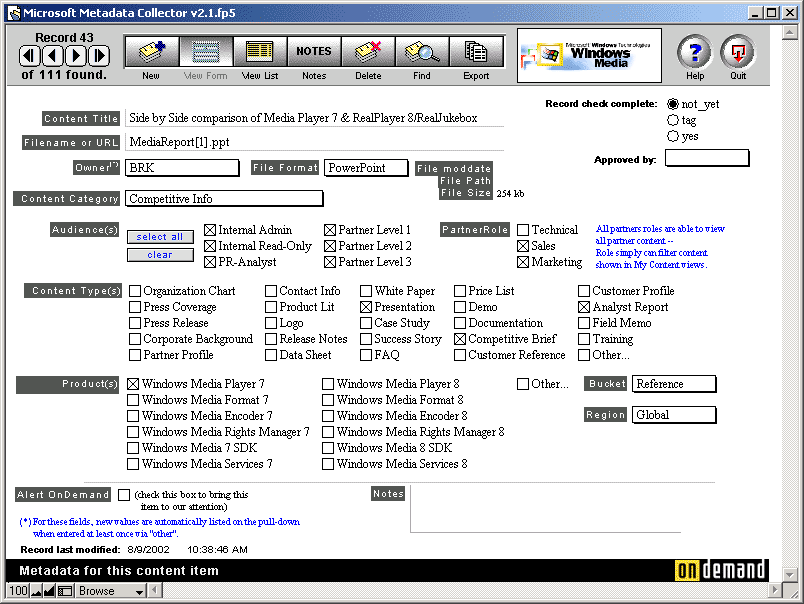Toggle the status area icon
Screen dimensions: 804x604
(x=65, y=591)
